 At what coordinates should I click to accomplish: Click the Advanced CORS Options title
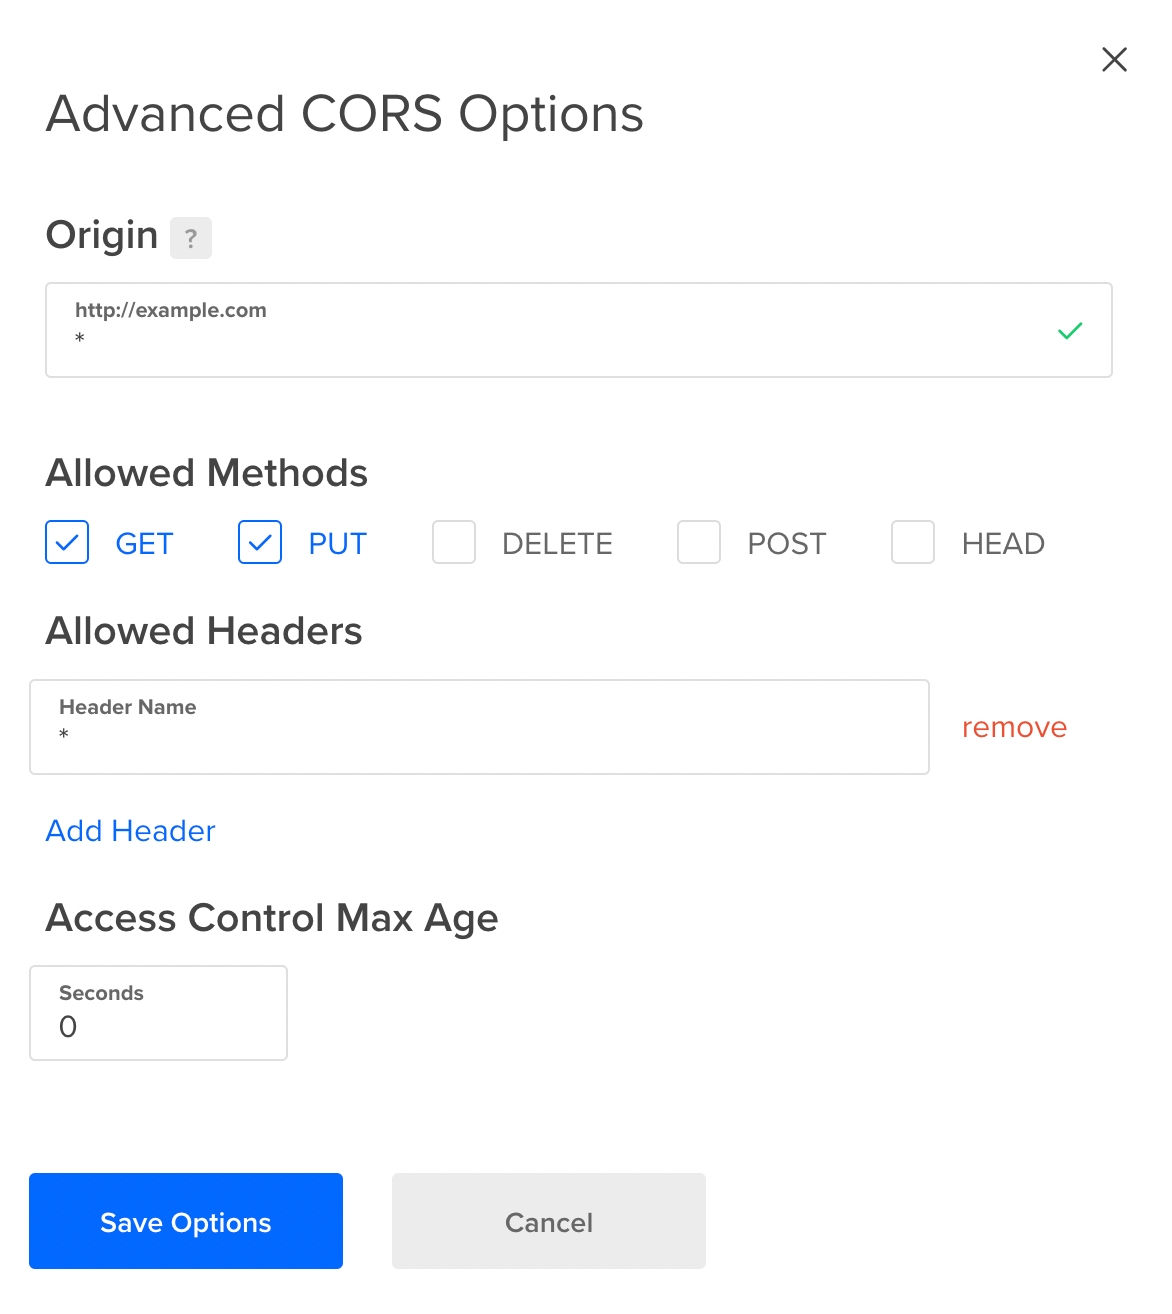point(345,114)
